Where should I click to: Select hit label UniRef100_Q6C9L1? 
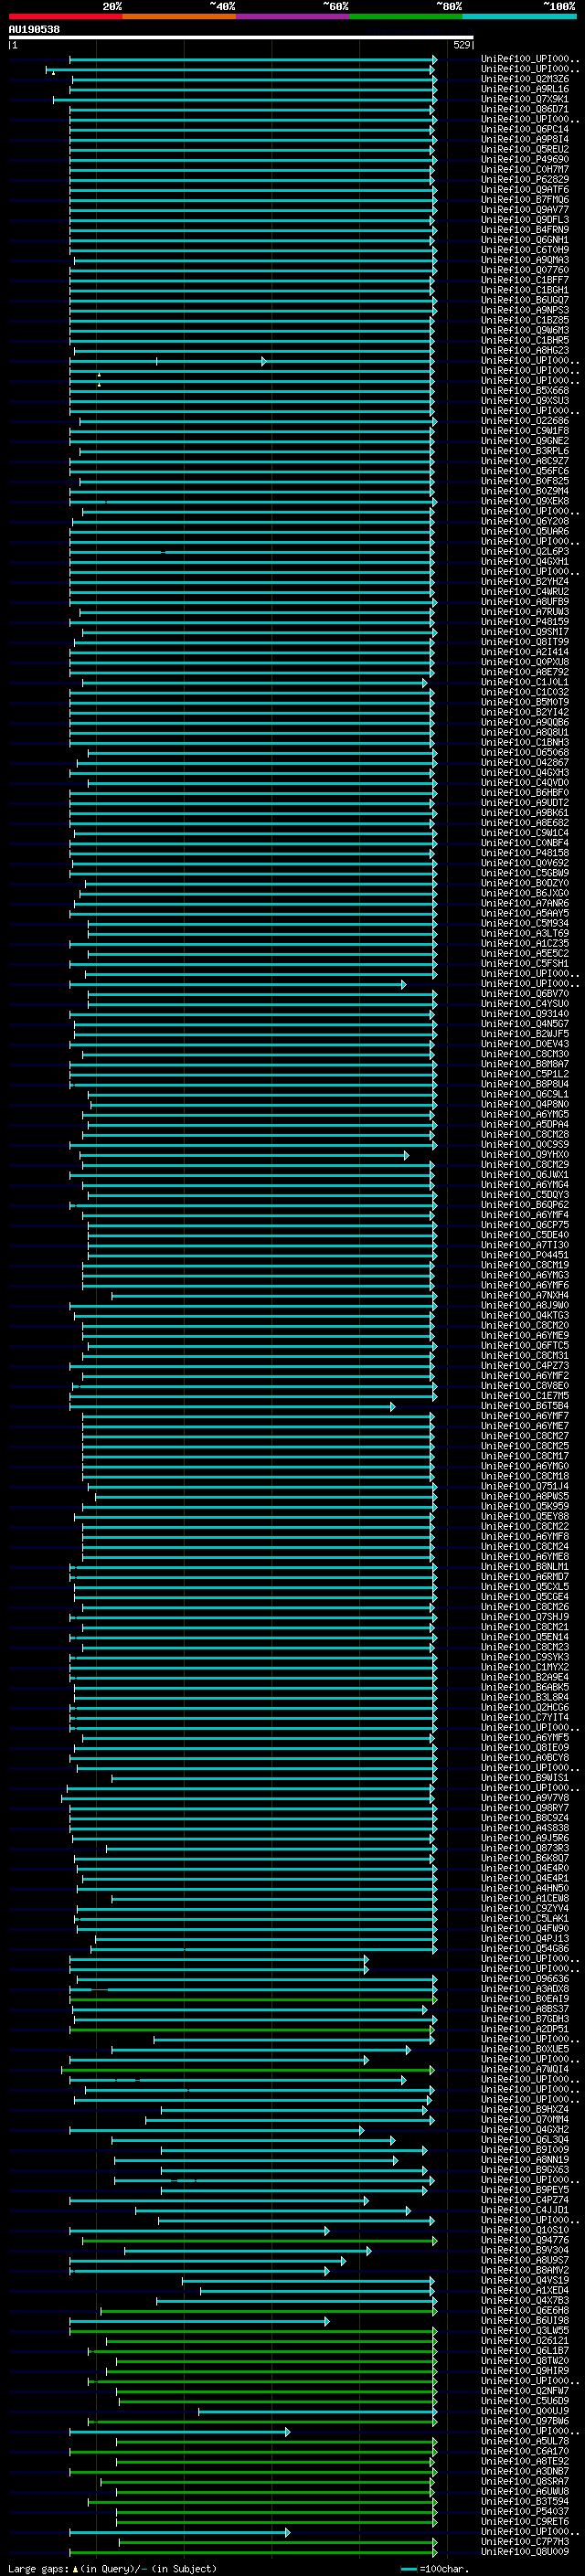(525, 1094)
